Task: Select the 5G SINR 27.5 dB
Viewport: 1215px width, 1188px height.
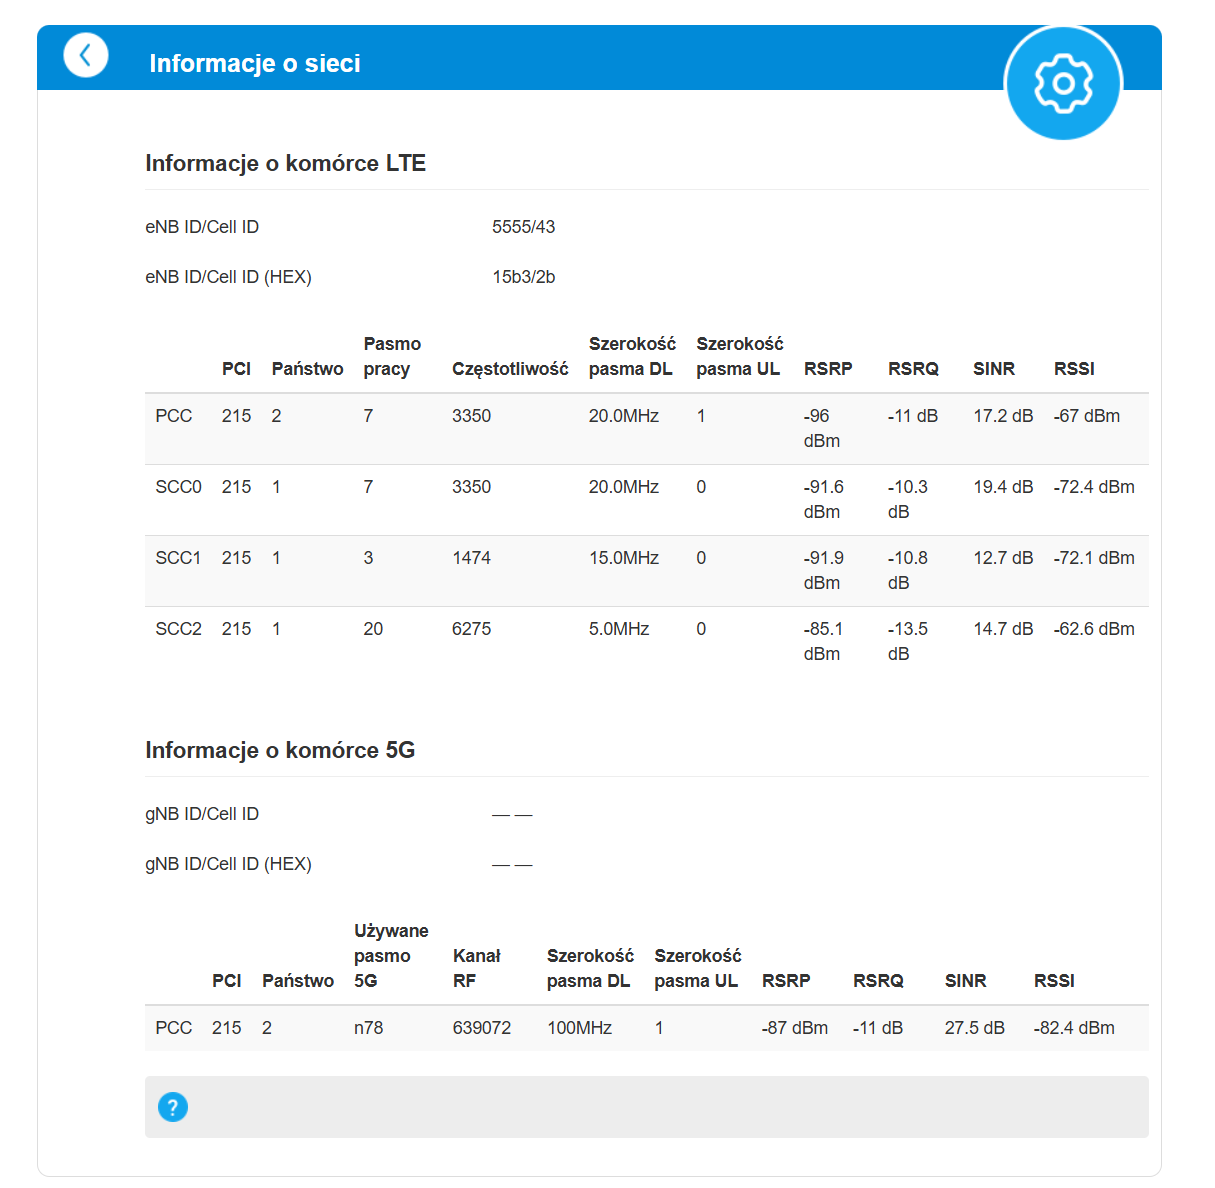Action: coord(974,1028)
